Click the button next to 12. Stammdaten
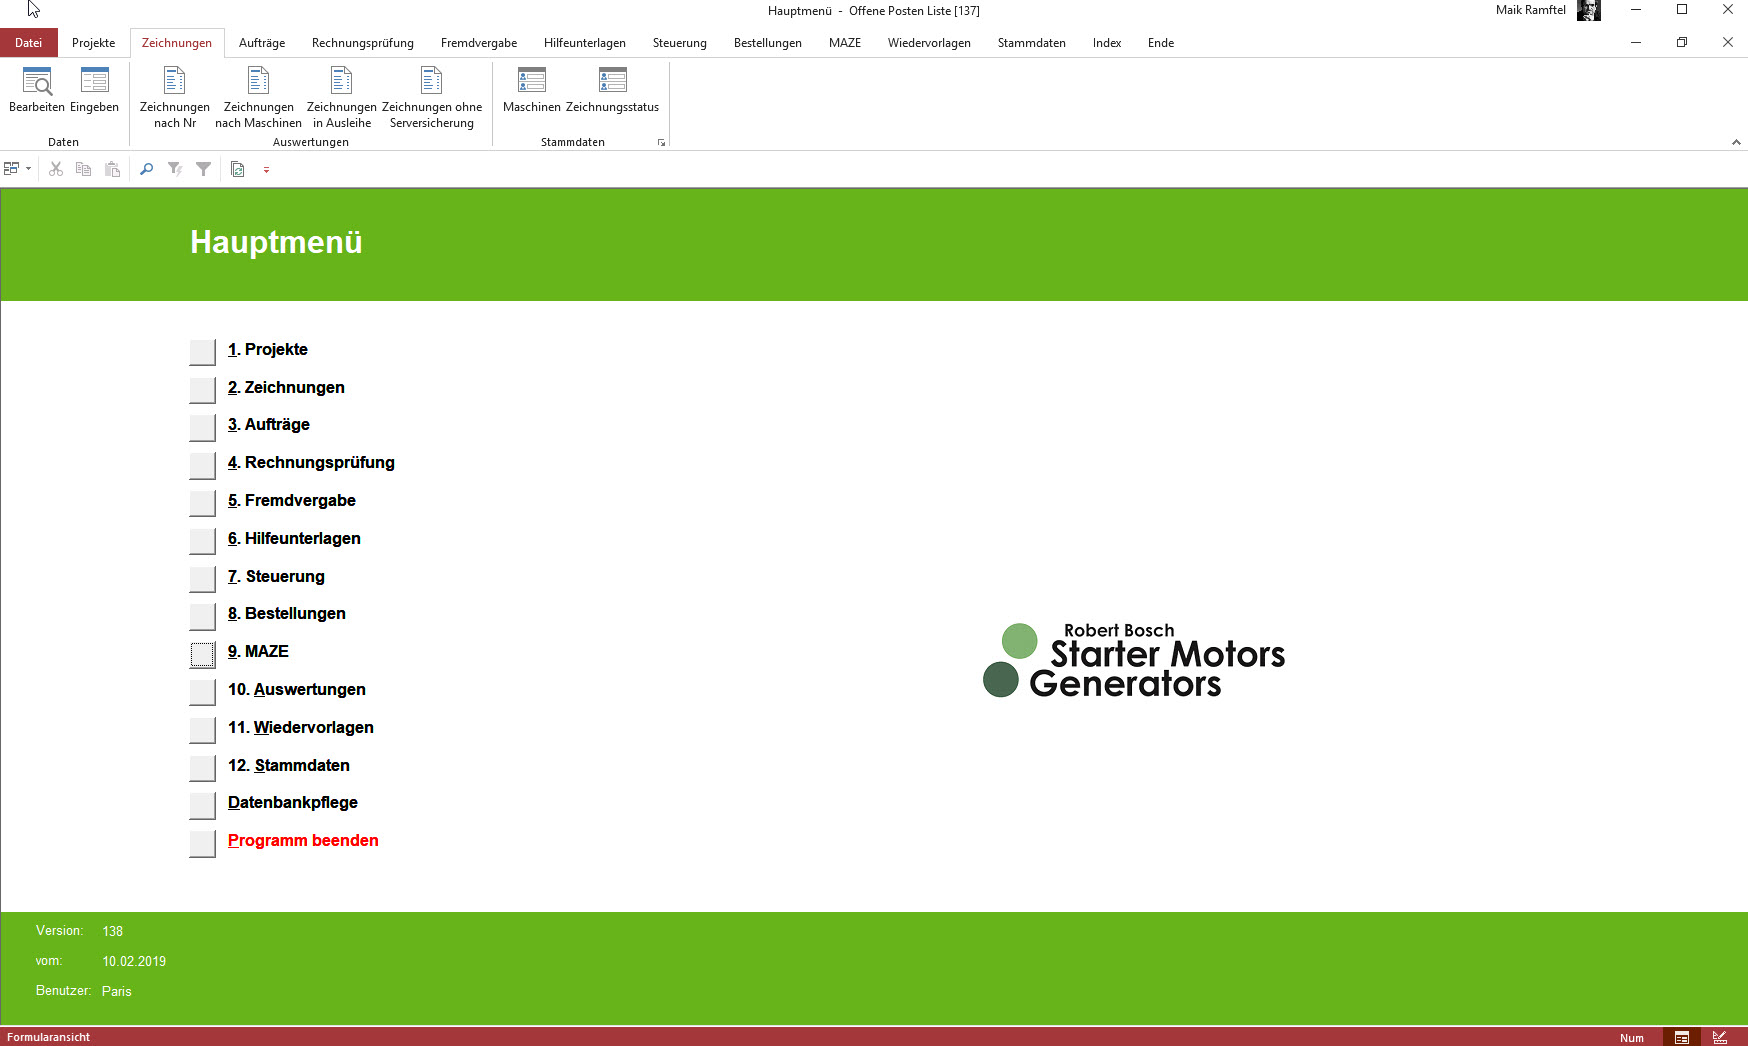The width and height of the screenshot is (1748, 1046). pos(202,768)
